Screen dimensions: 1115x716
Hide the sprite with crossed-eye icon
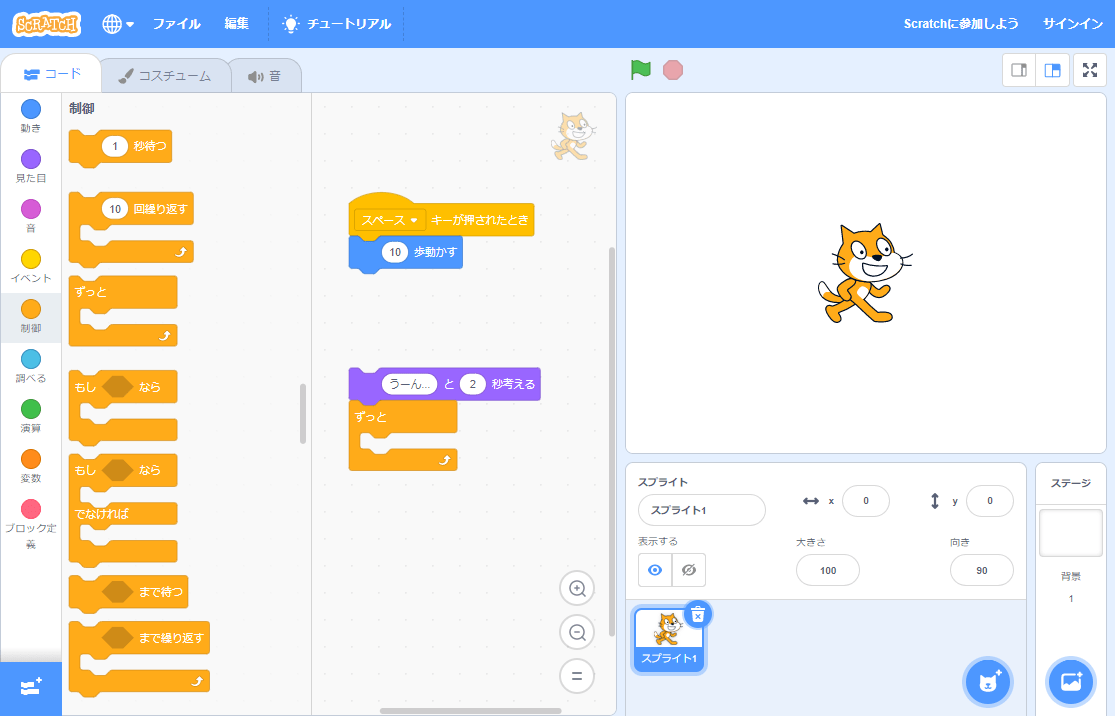[688, 570]
